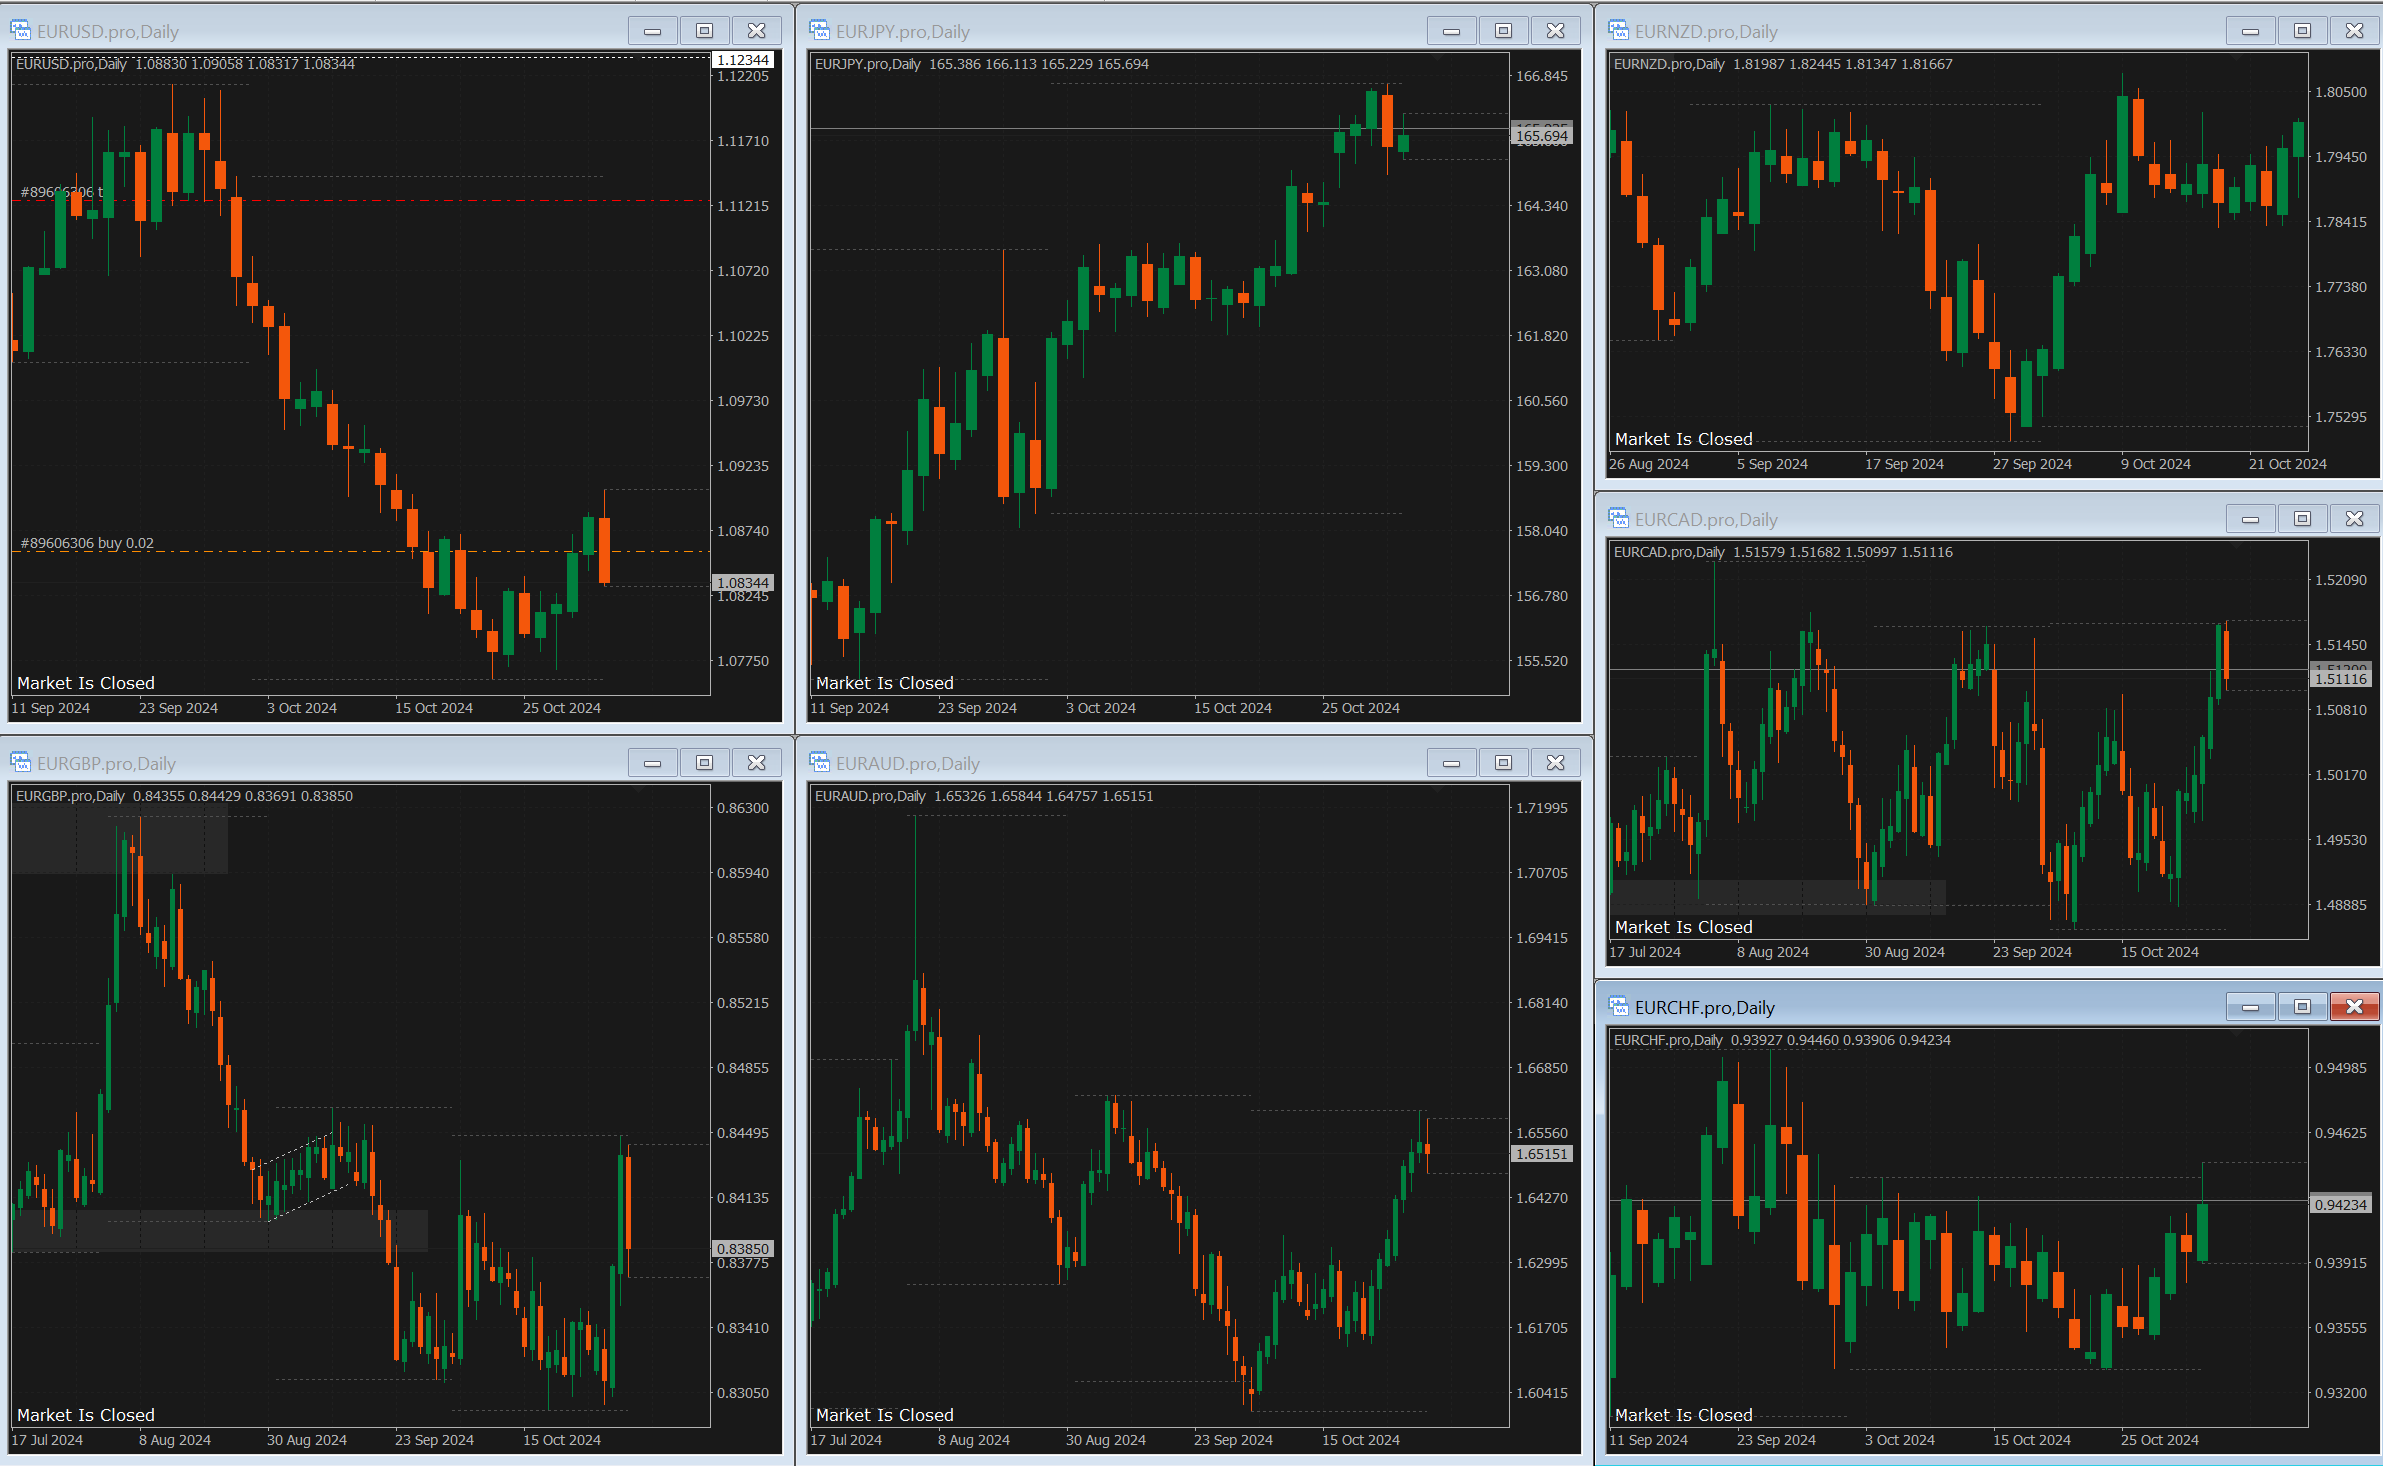The image size is (2383, 1466).
Task: Click the 15 Oct 2024 date on EURGBP time axis
Action: (x=562, y=1440)
